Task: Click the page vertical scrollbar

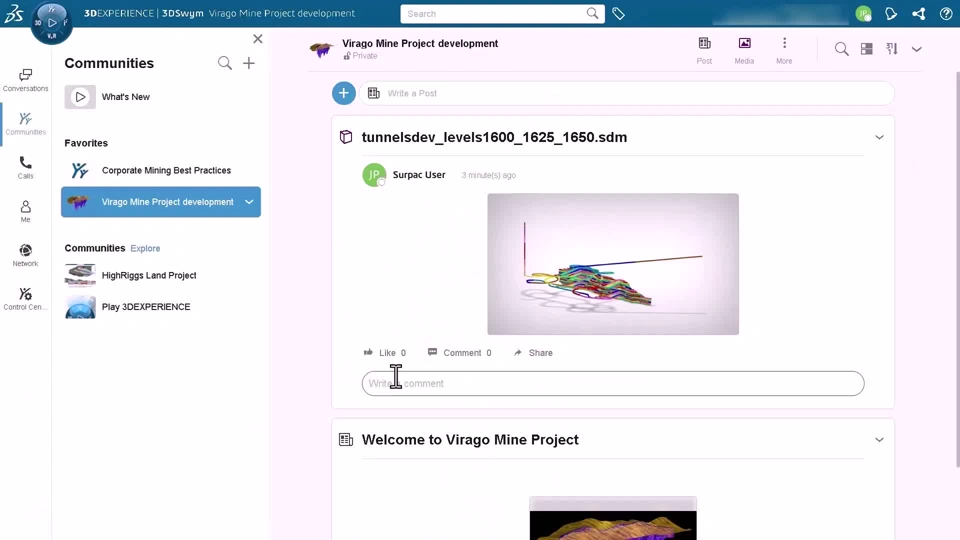Action: [x=957, y=269]
